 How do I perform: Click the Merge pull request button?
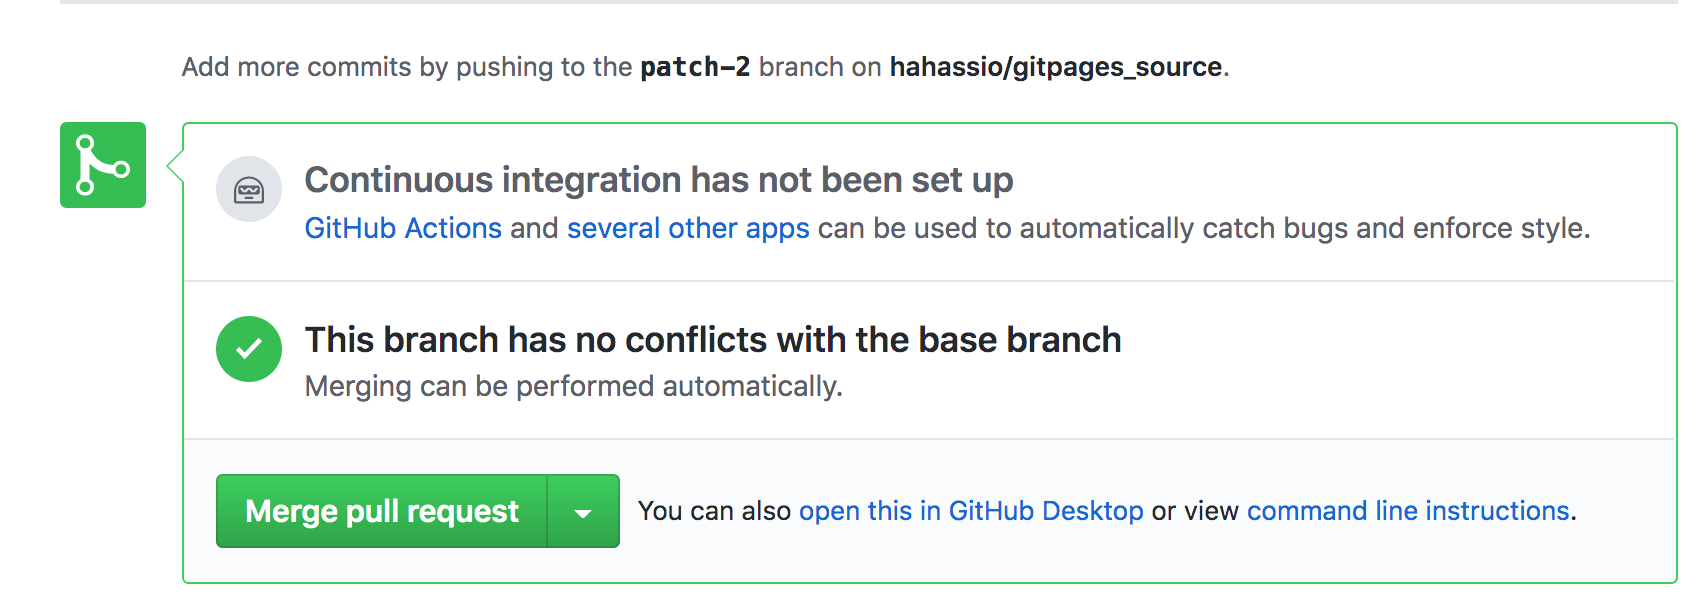pos(382,511)
